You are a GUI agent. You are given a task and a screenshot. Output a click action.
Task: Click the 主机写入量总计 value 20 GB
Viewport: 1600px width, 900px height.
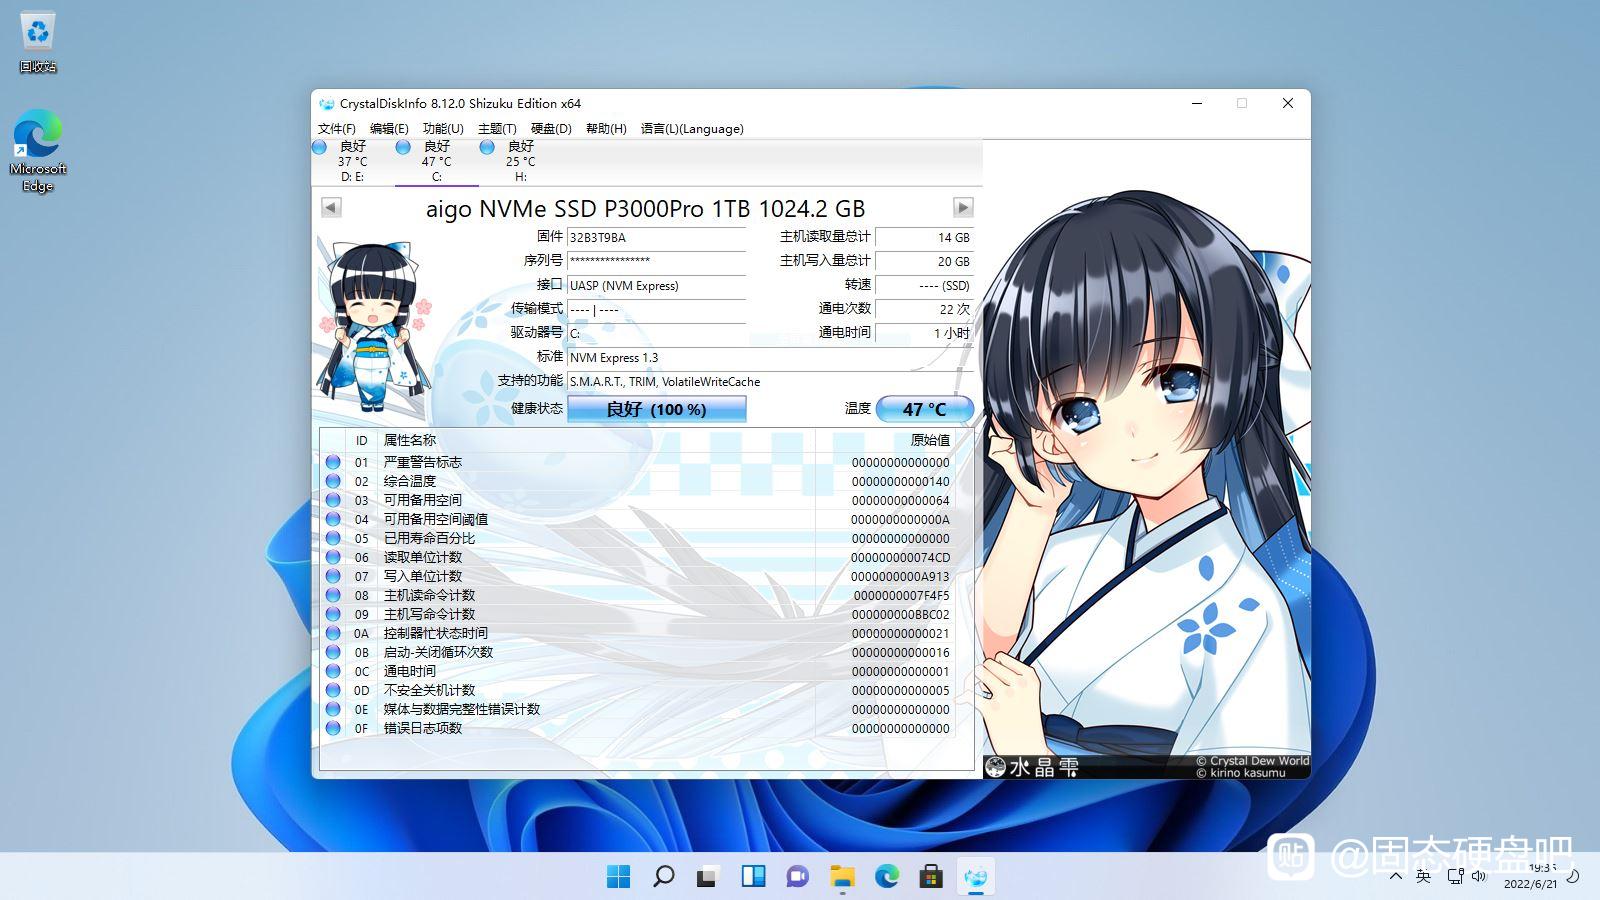(x=924, y=261)
